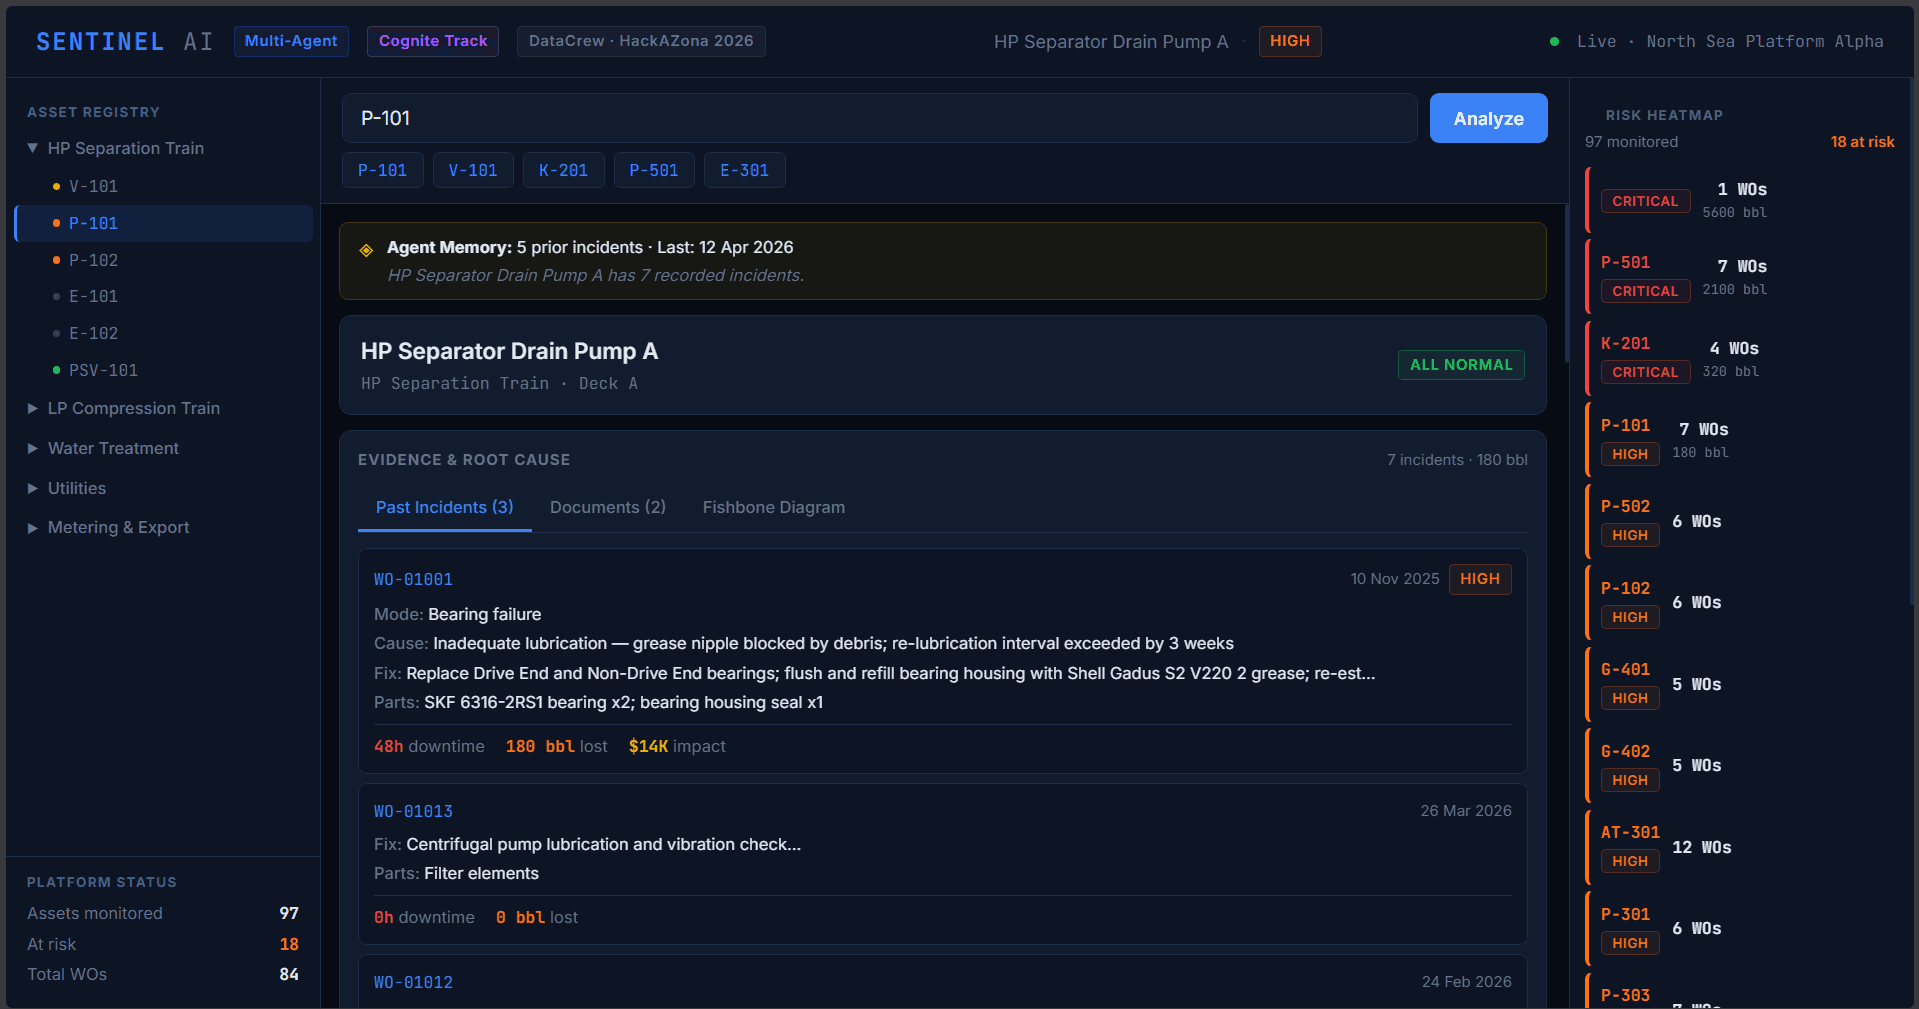The image size is (1919, 1009).
Task: Open the G-402 heatmap card
Action: pyautogui.click(x=1741, y=765)
